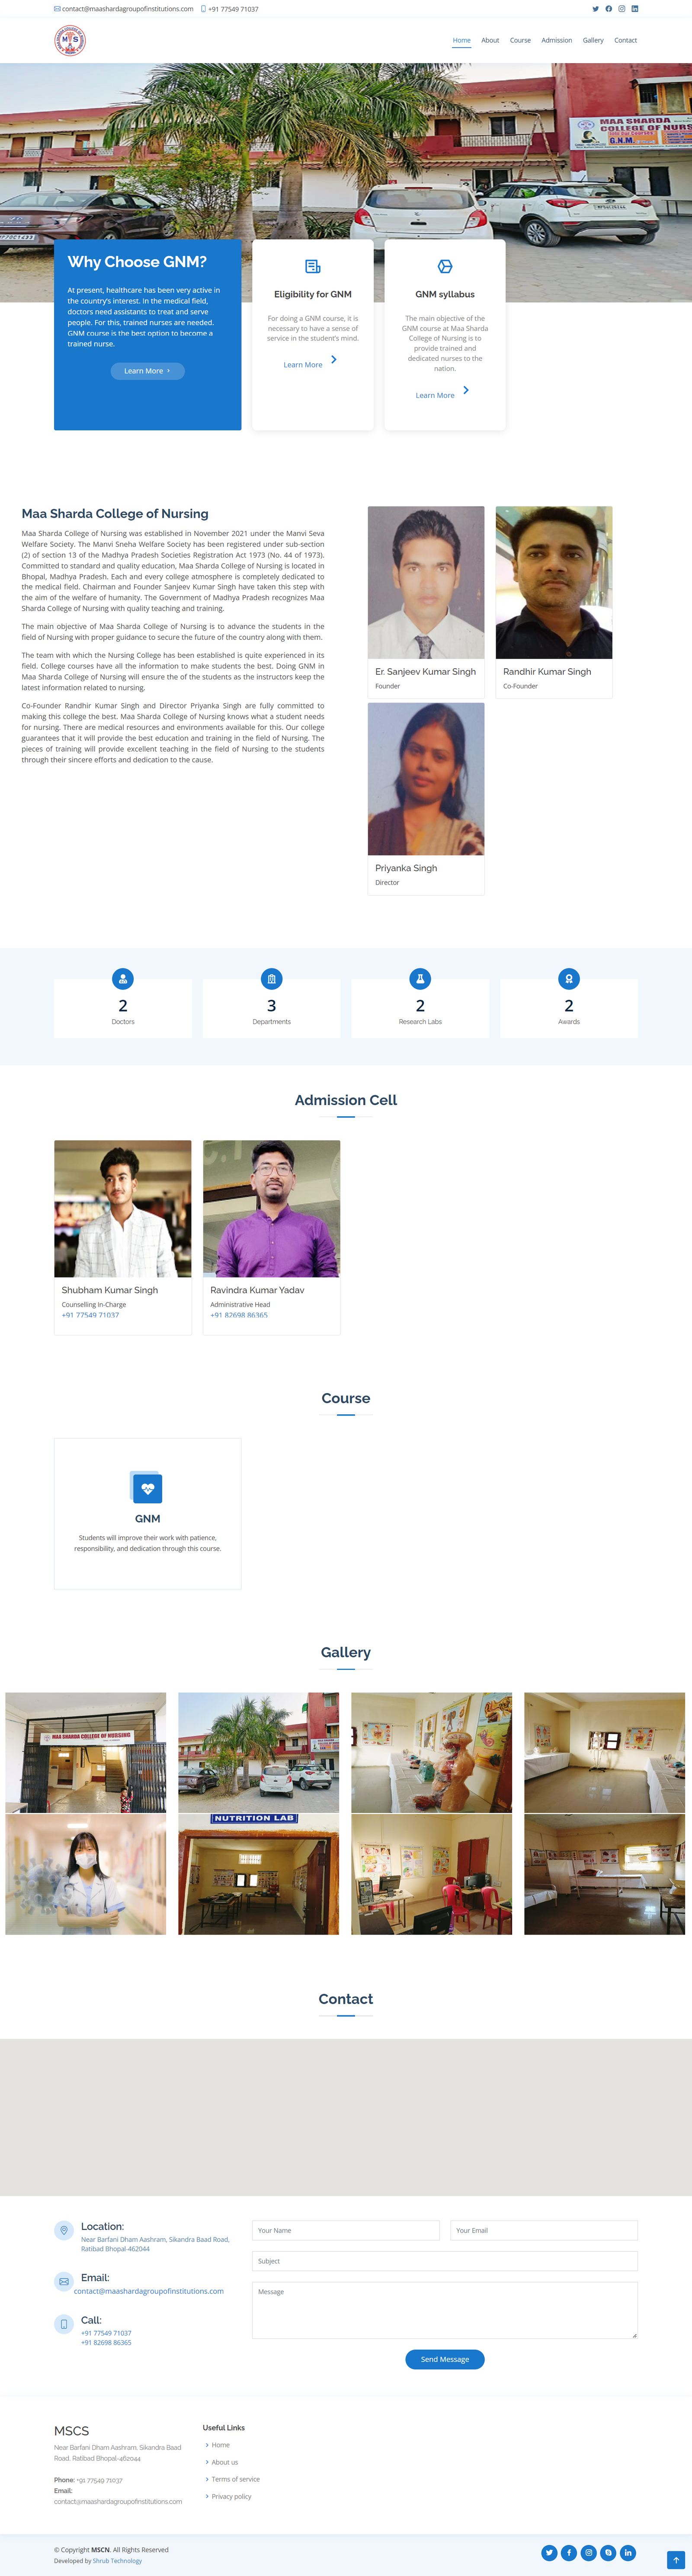Click Subject input field
Screen dimensions: 692x2576
[x=445, y=2261]
